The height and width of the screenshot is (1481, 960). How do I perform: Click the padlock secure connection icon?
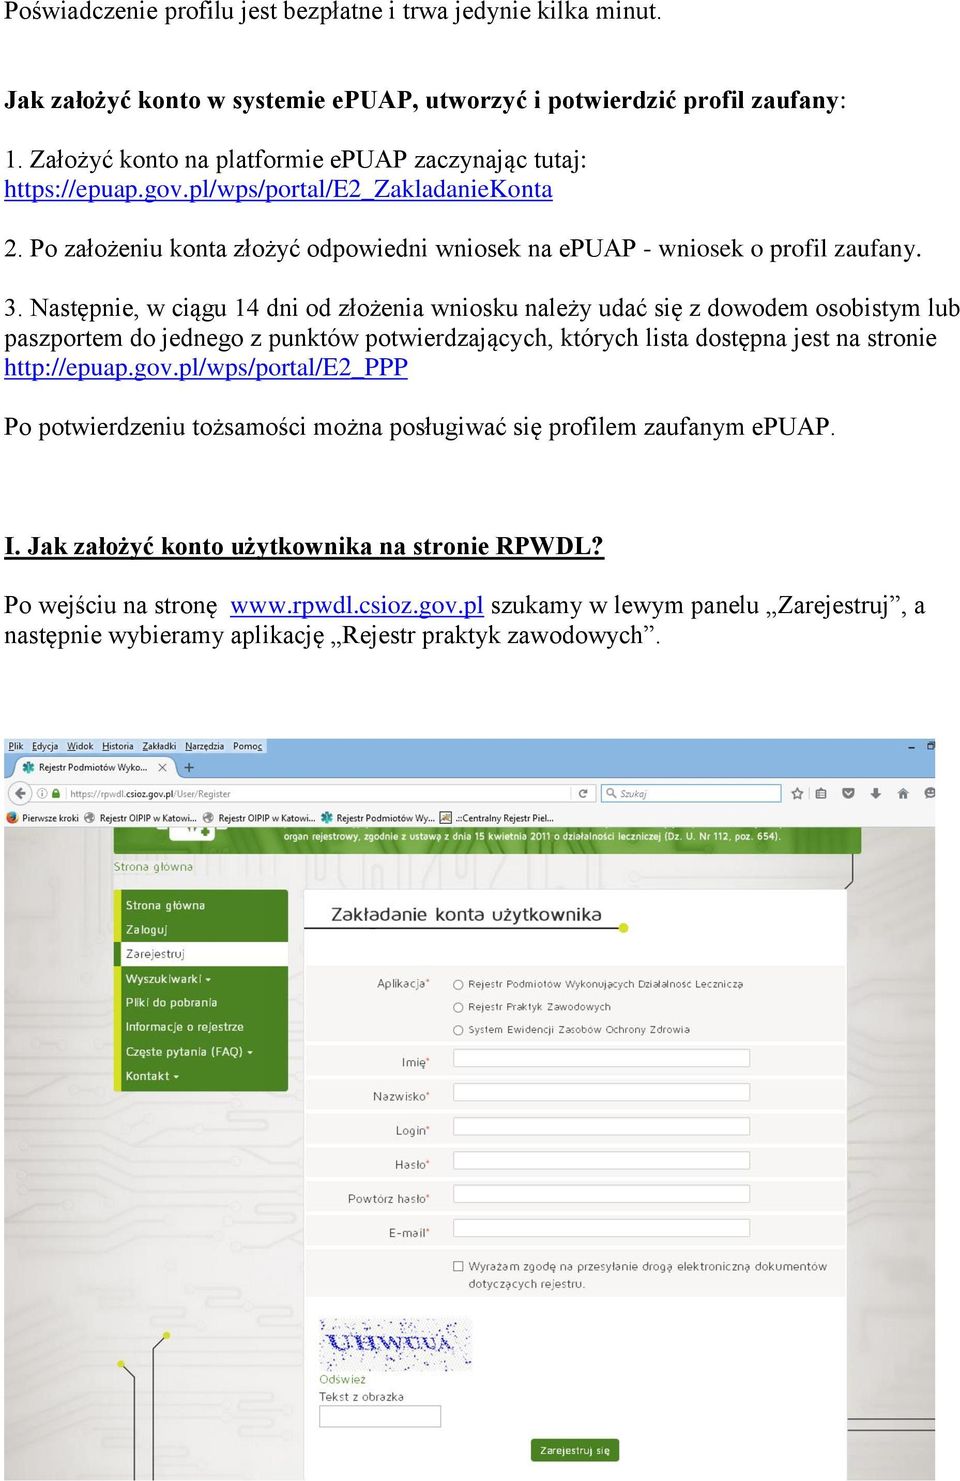[56, 793]
